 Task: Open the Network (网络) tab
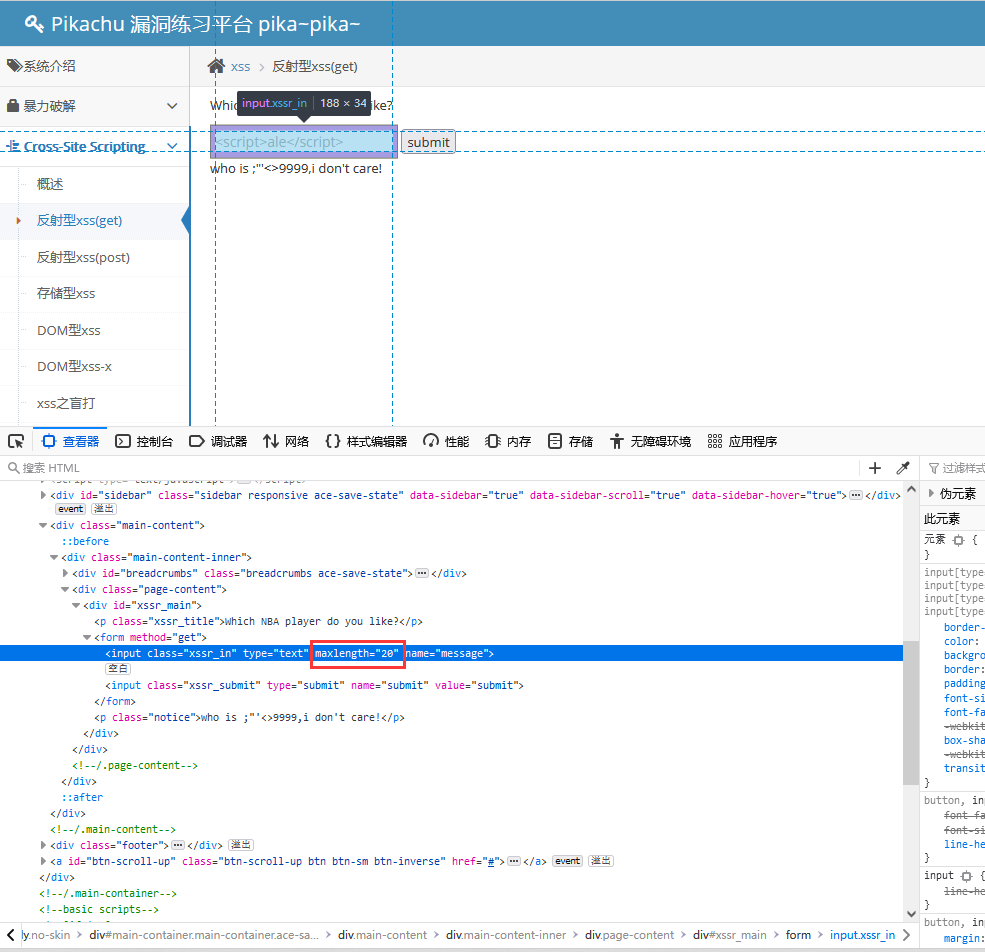coord(286,442)
